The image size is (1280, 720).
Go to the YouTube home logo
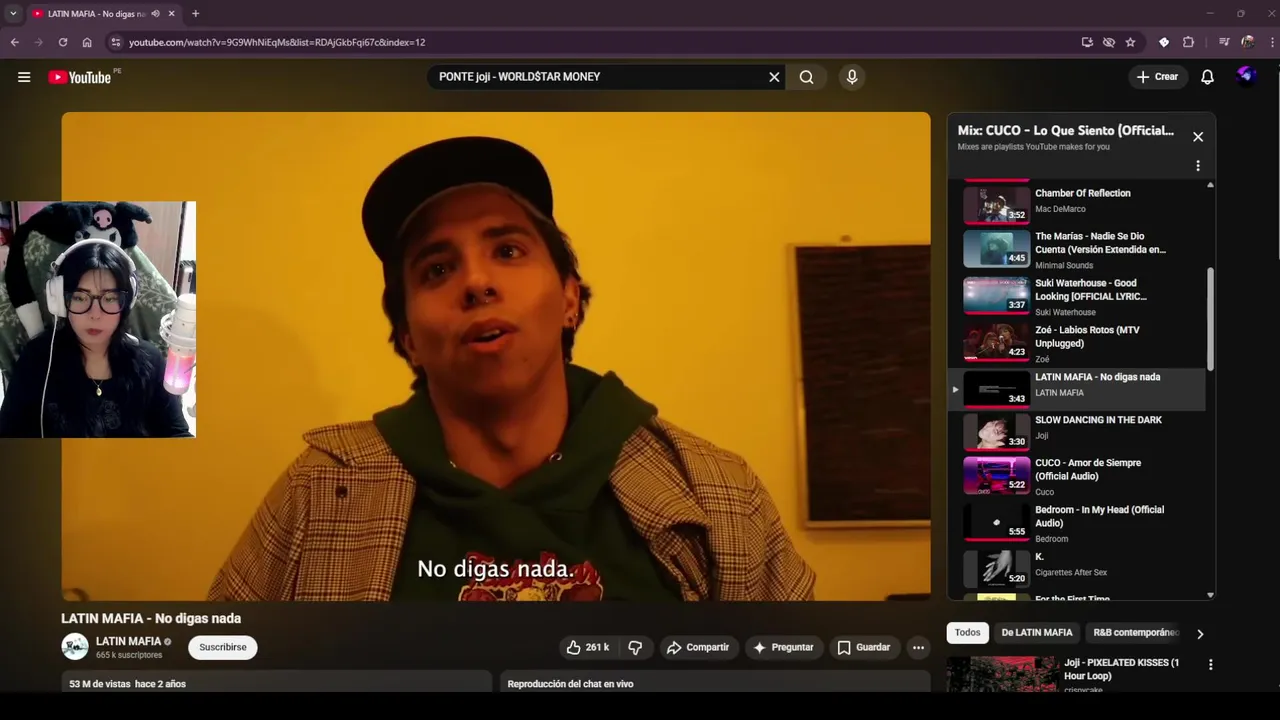[x=80, y=77]
